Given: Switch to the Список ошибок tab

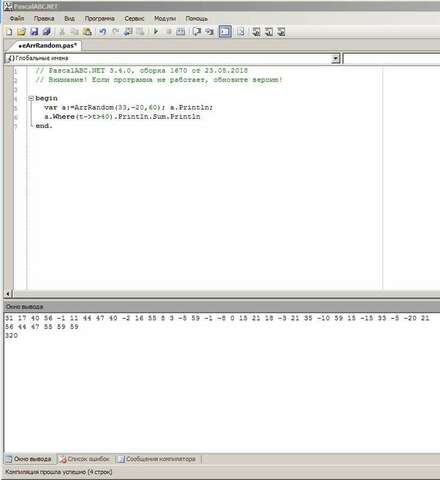Looking at the screenshot, I should (84, 459).
